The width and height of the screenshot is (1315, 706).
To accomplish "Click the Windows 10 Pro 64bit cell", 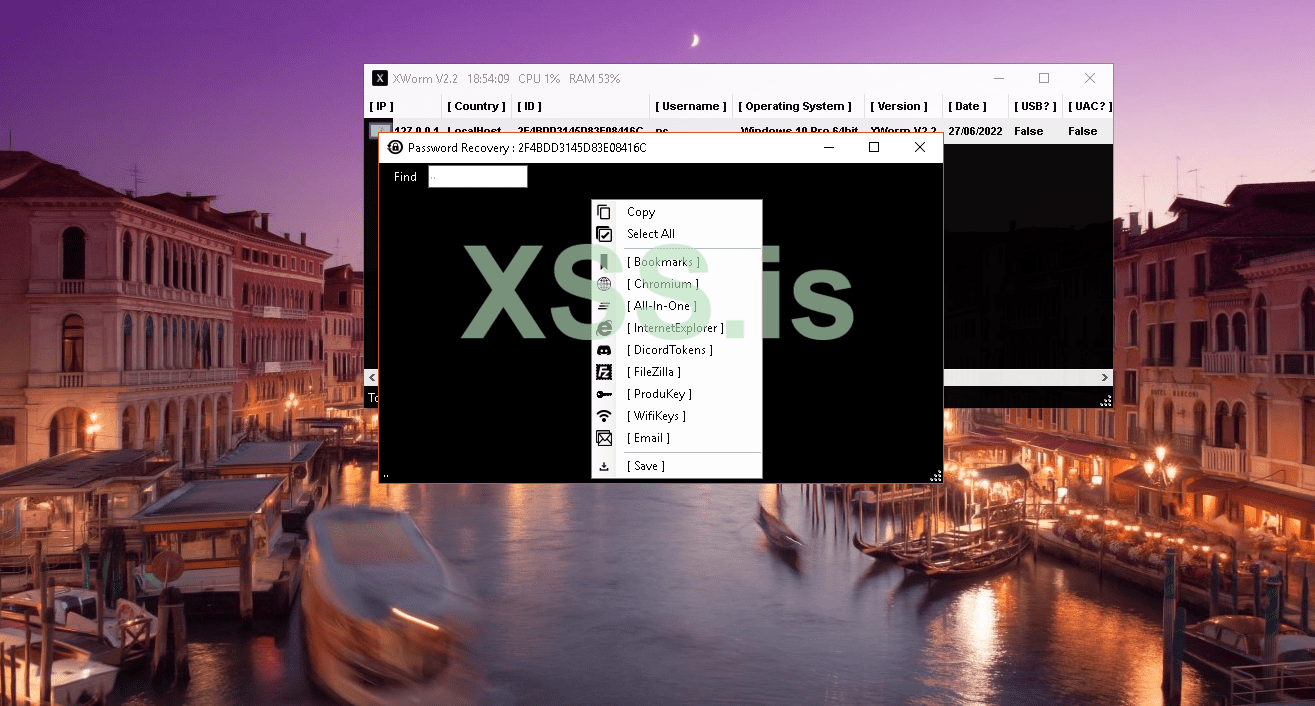I will tap(799, 131).
